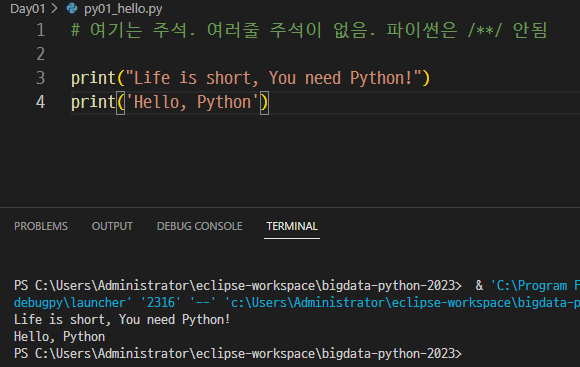Click line number 4 in the gutter

[41, 102]
